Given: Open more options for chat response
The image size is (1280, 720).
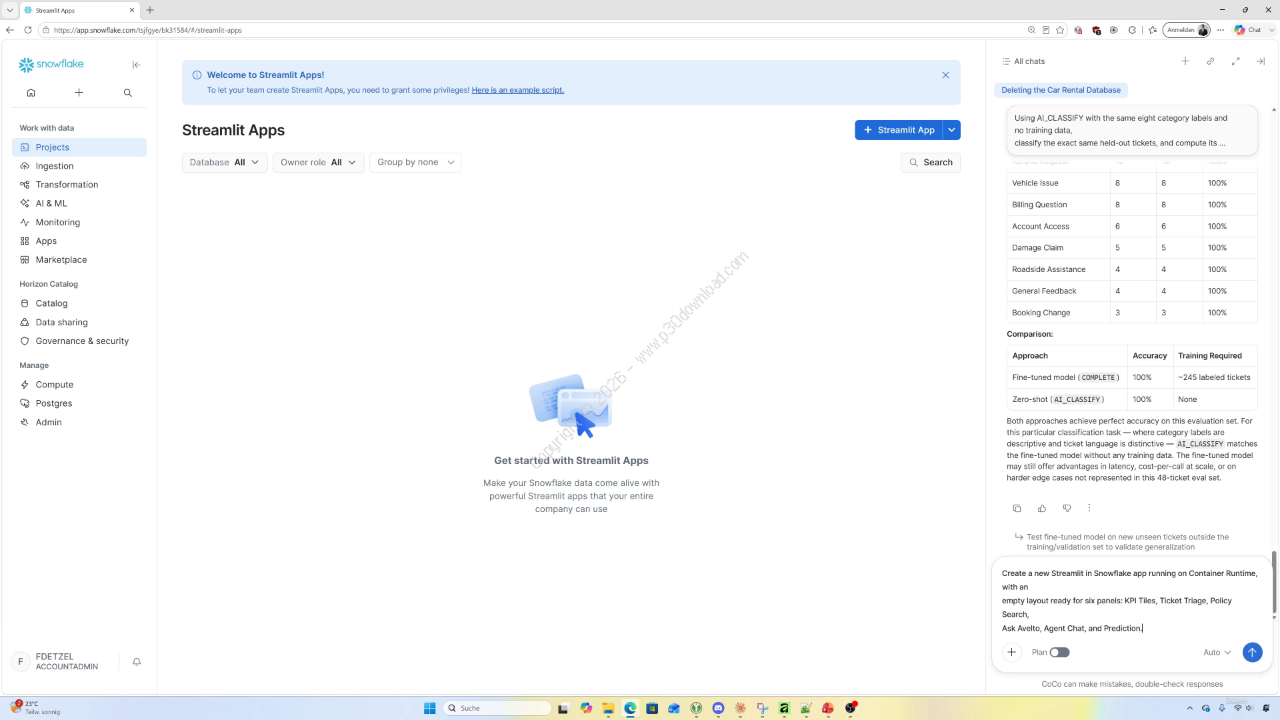Looking at the screenshot, I should click(x=1089, y=508).
